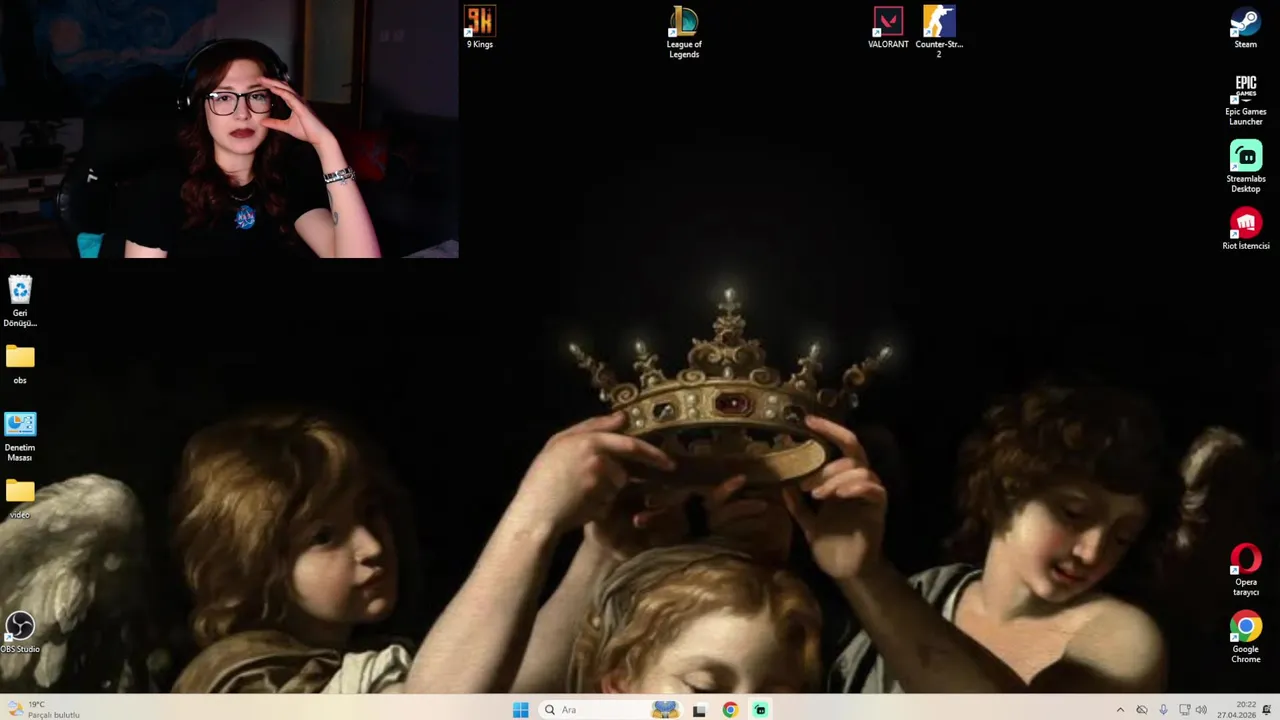Image resolution: width=1280 pixels, height=720 pixels.
Task: Select the Counter-Strike 2 desktop shortcut
Action: pos(939,32)
